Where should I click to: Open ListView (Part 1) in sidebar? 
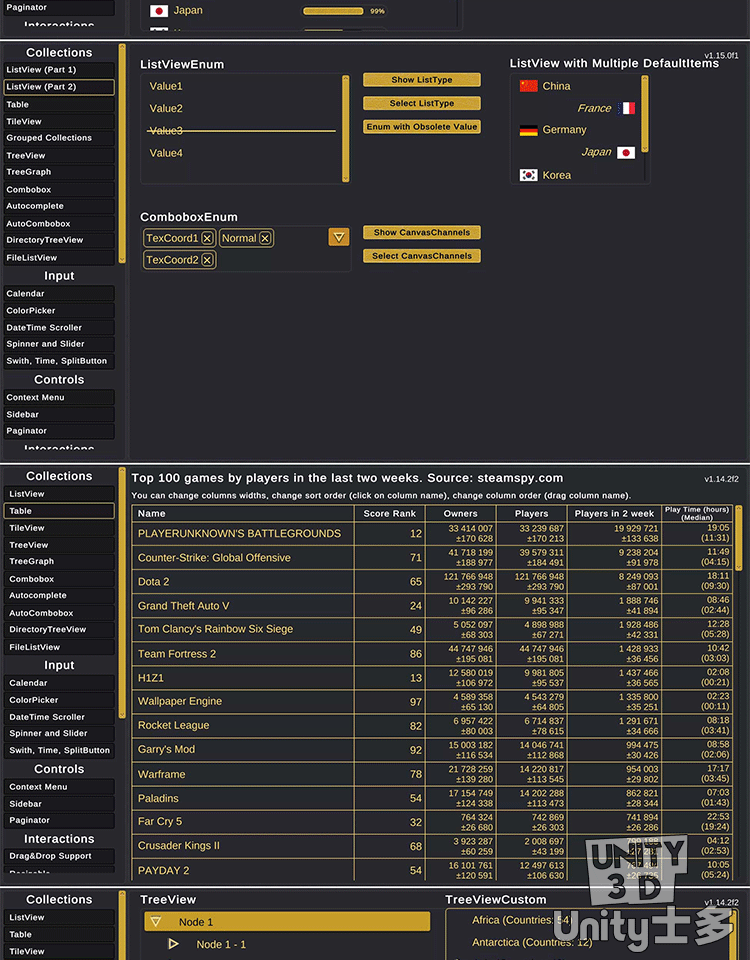click(x=58, y=70)
